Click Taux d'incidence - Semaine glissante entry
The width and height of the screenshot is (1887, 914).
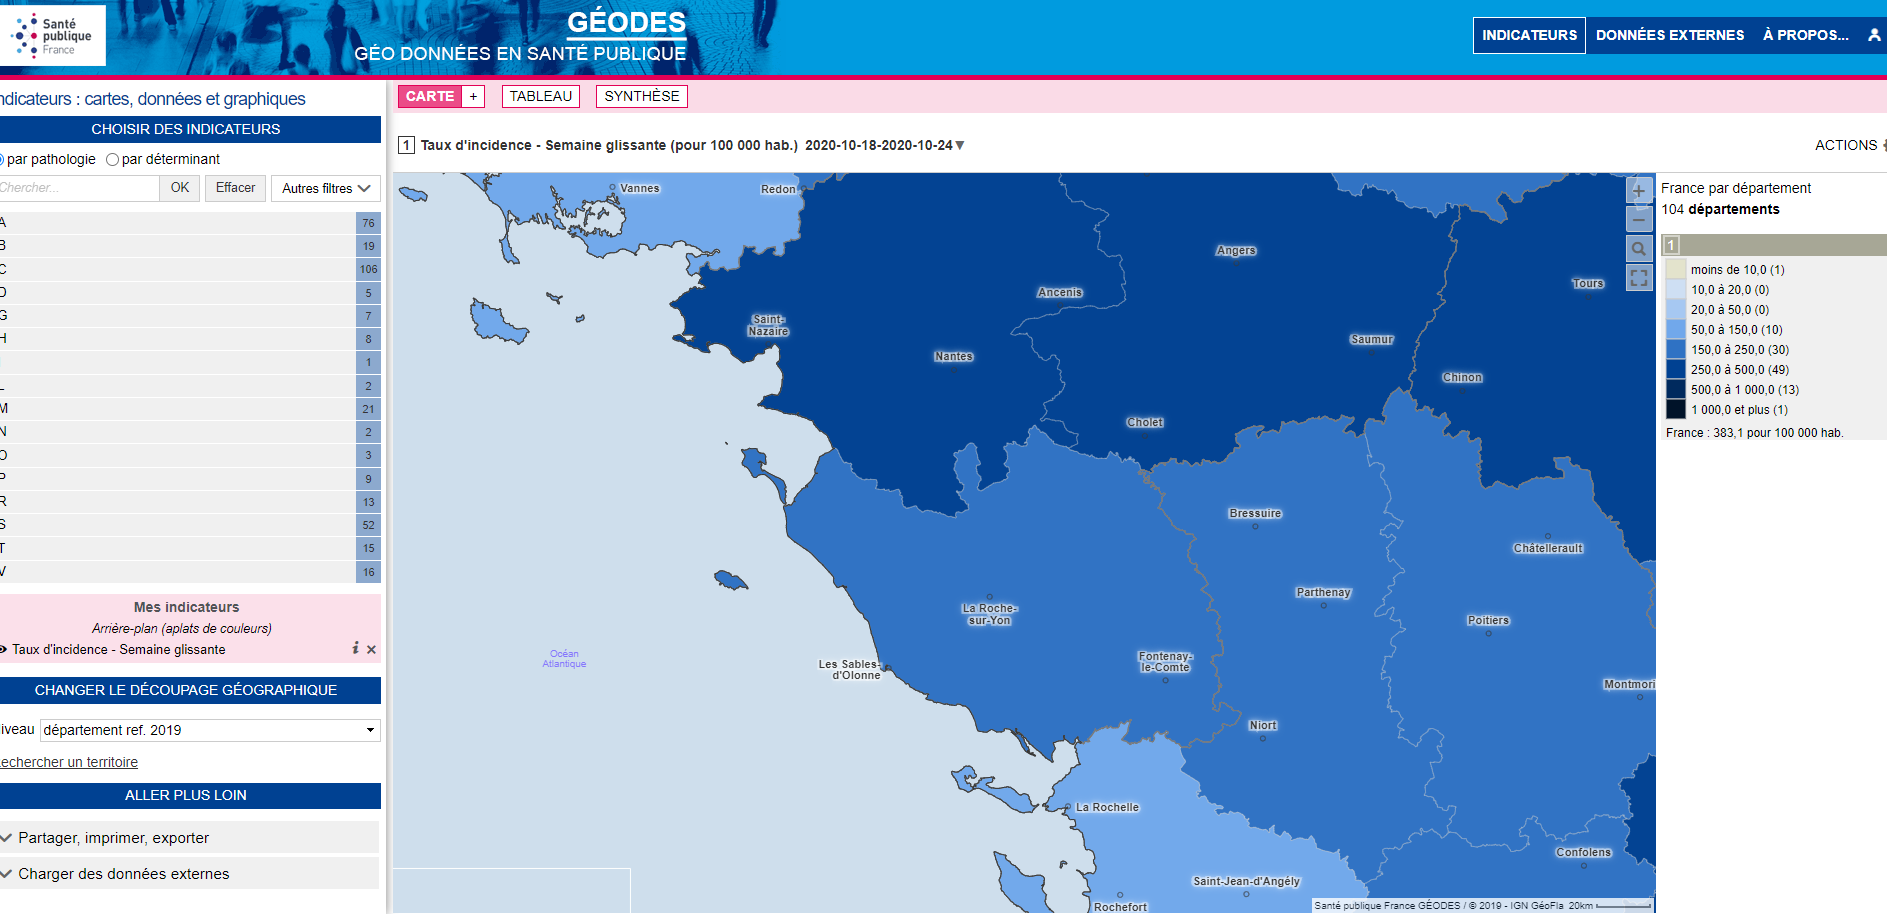point(119,650)
